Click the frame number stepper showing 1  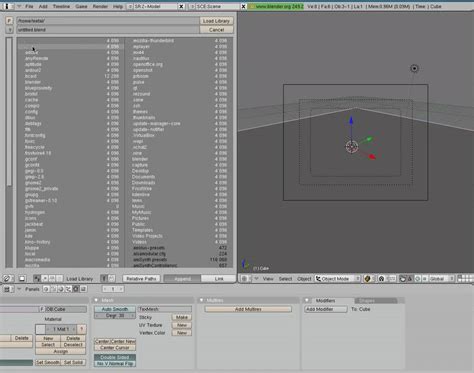(x=113, y=289)
